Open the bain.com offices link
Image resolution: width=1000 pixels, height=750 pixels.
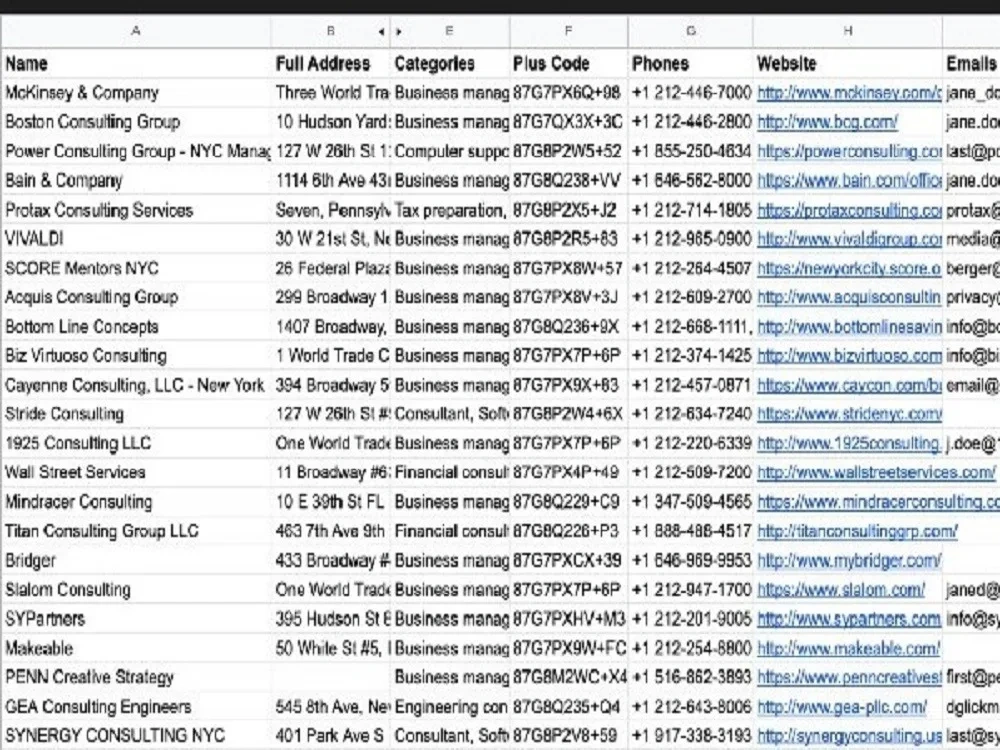(849, 180)
